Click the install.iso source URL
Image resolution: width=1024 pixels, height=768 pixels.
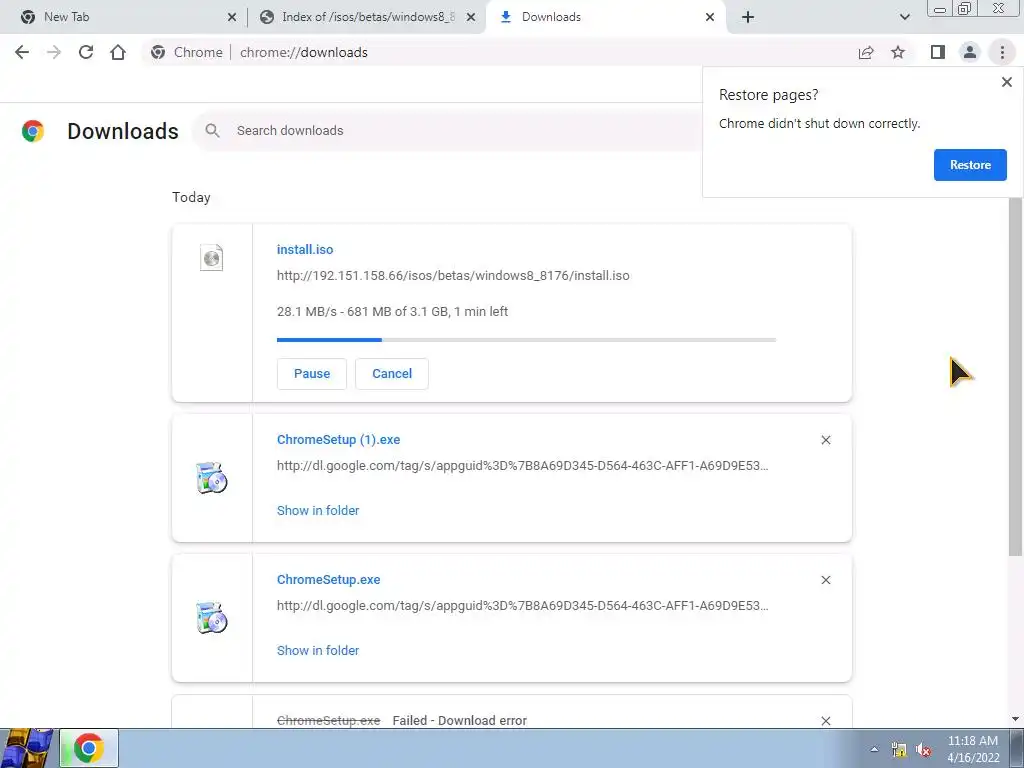453,276
